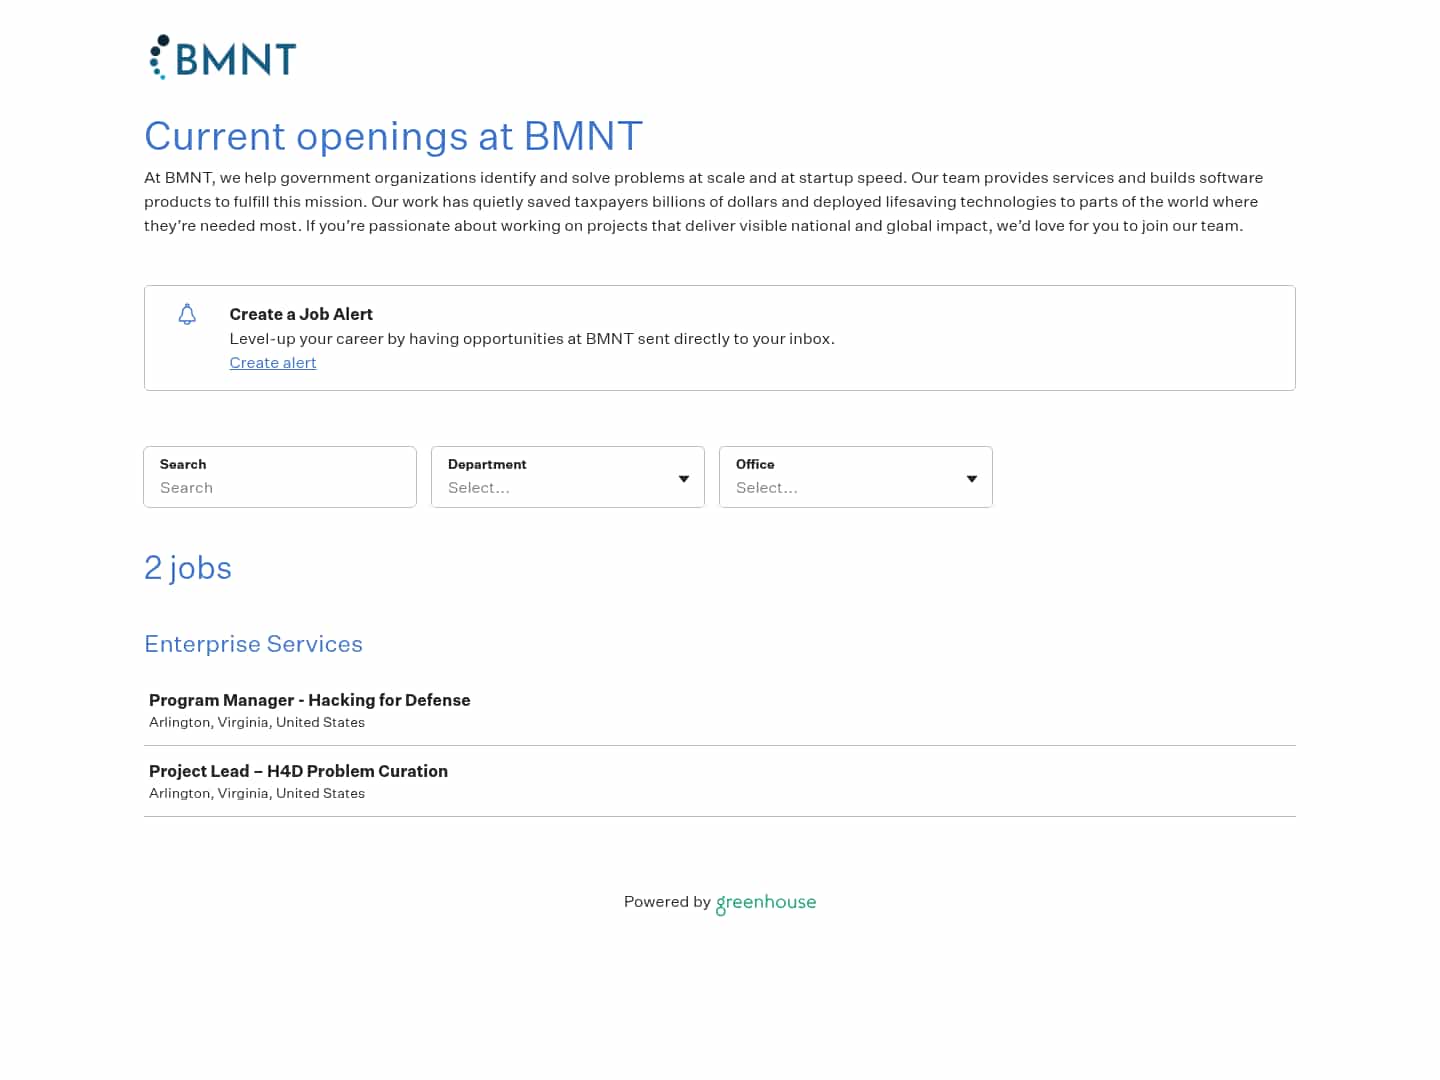Click Arlington location under Program Manager
Screen dimensions: 1440x1080
point(257,722)
